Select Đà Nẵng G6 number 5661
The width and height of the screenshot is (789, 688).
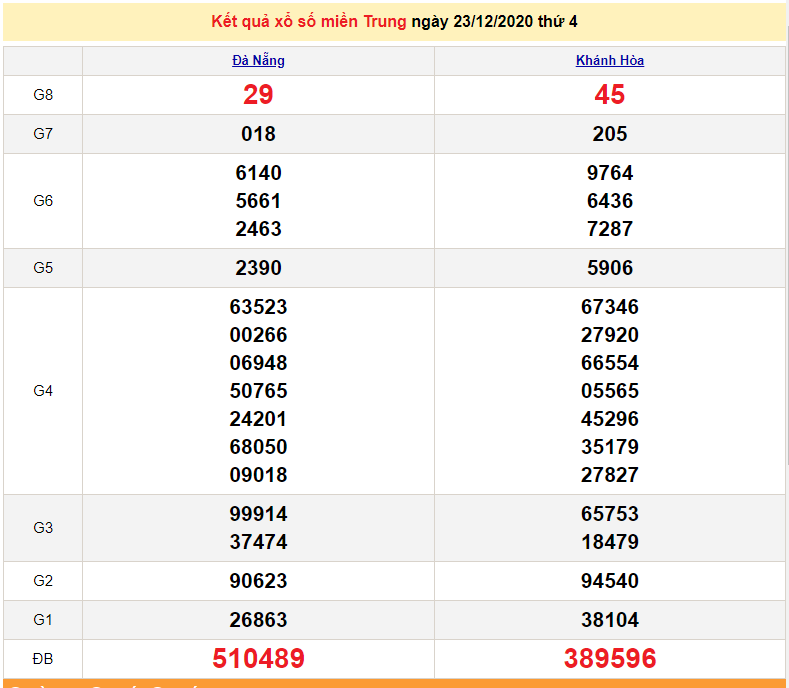258,201
